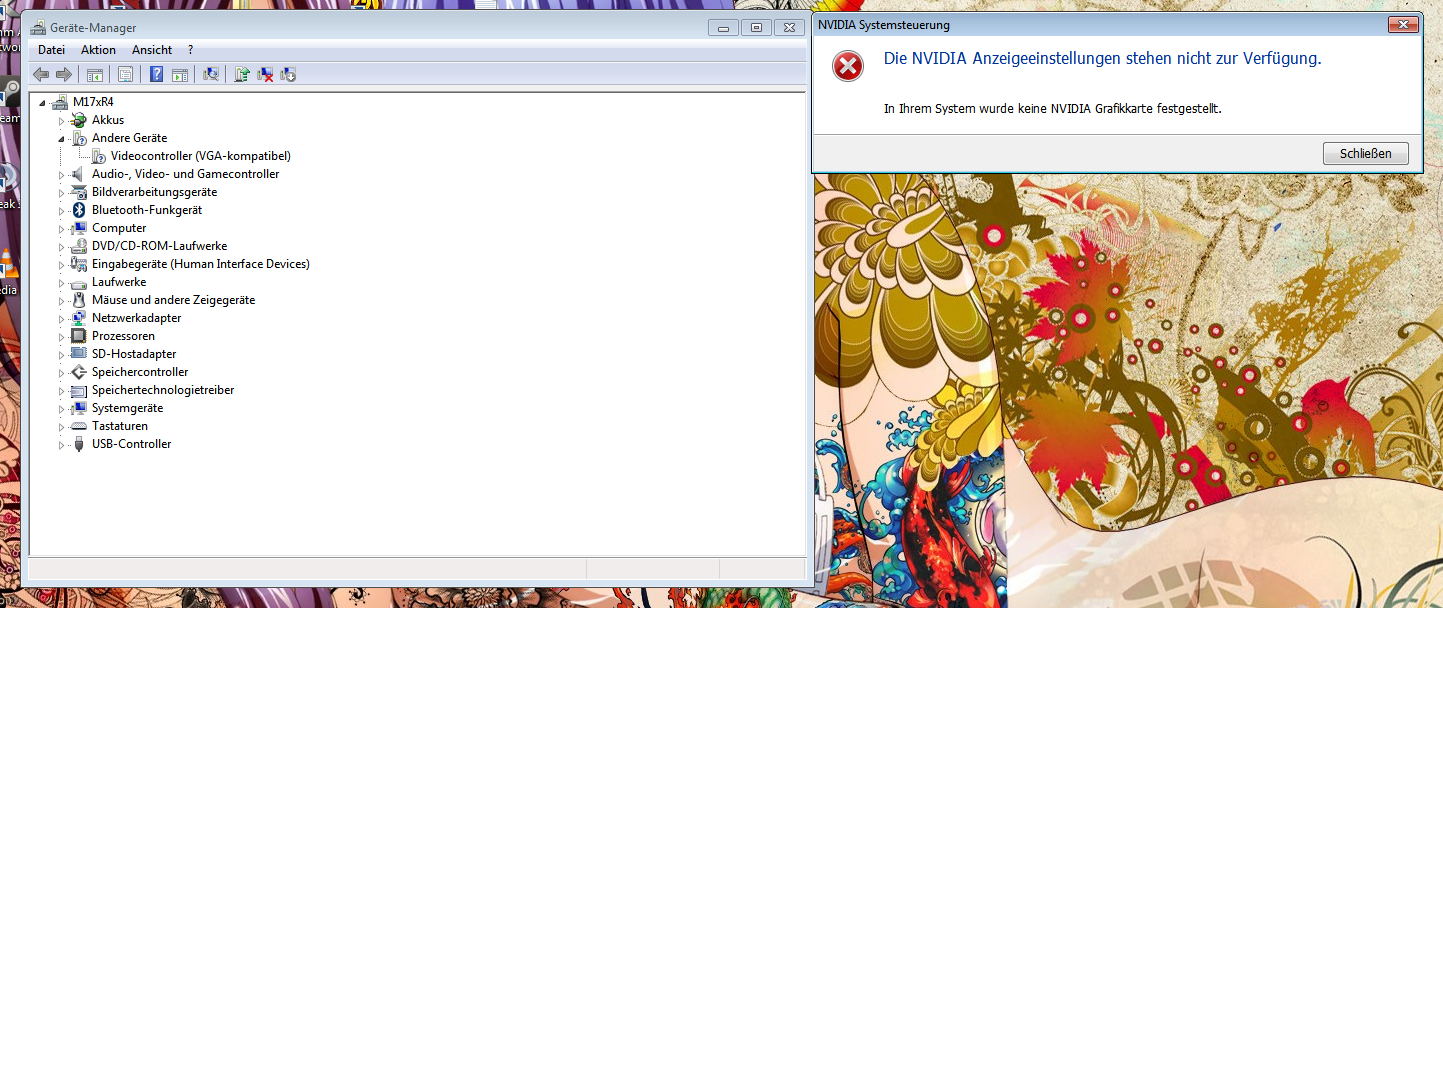
Task: Click the DVD/CD-ROM-Laufwerke disc icon
Action: (79, 246)
